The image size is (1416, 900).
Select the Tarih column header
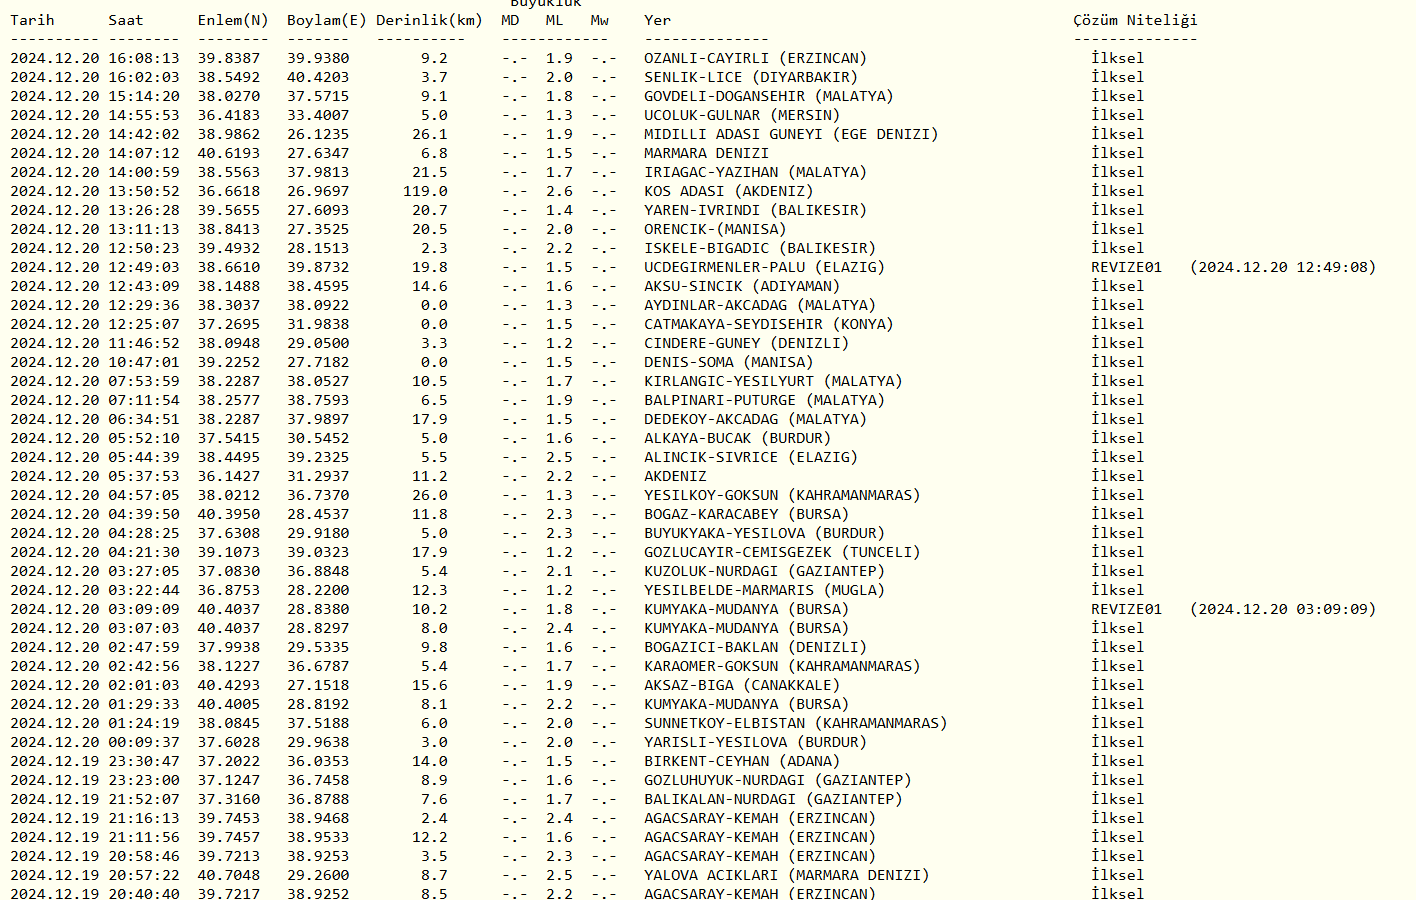point(32,20)
